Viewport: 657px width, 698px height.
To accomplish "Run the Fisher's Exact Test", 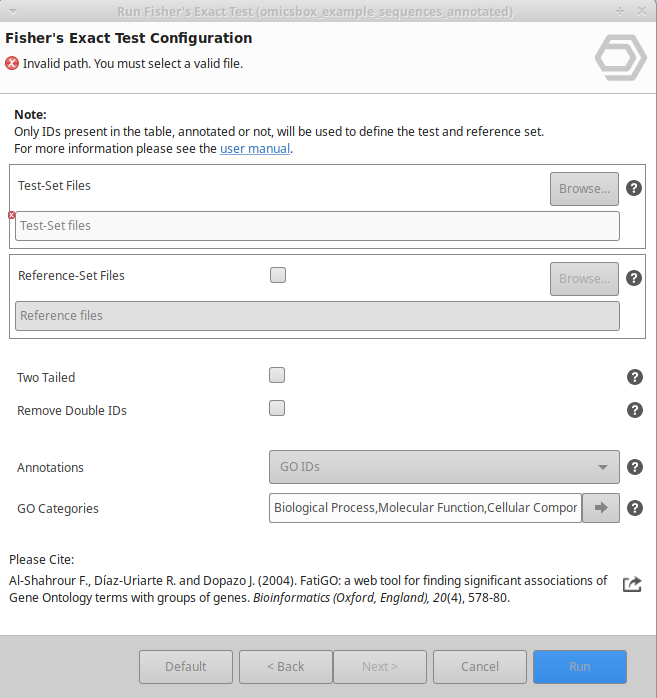I will coord(580,666).
